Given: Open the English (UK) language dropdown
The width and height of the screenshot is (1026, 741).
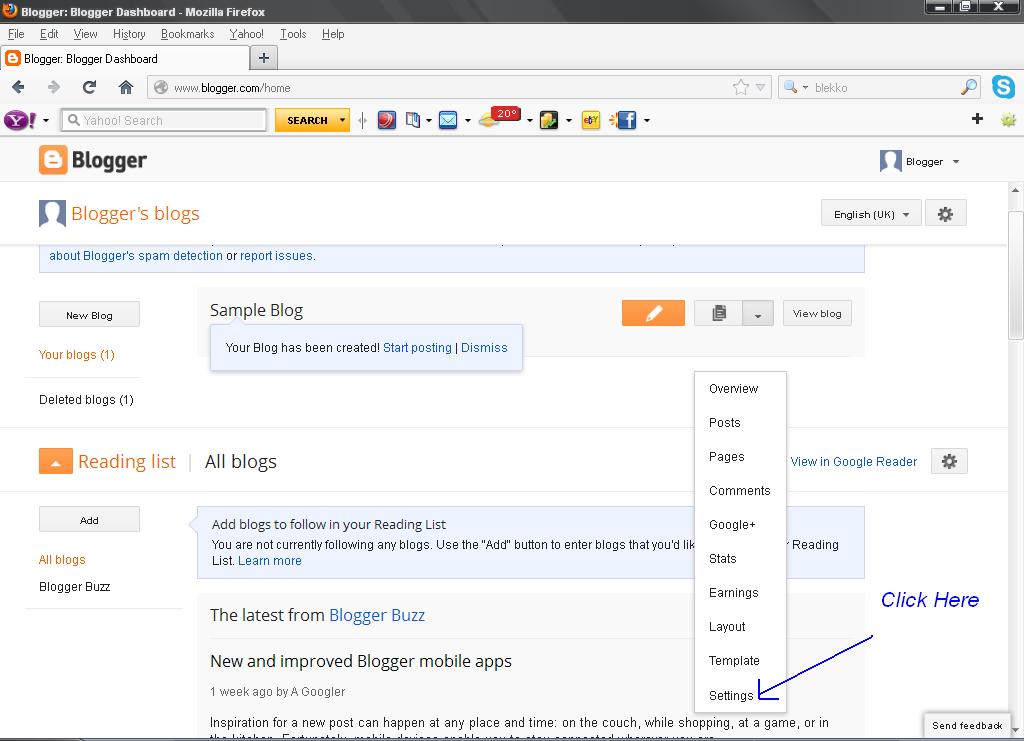Looking at the screenshot, I should click(x=871, y=214).
